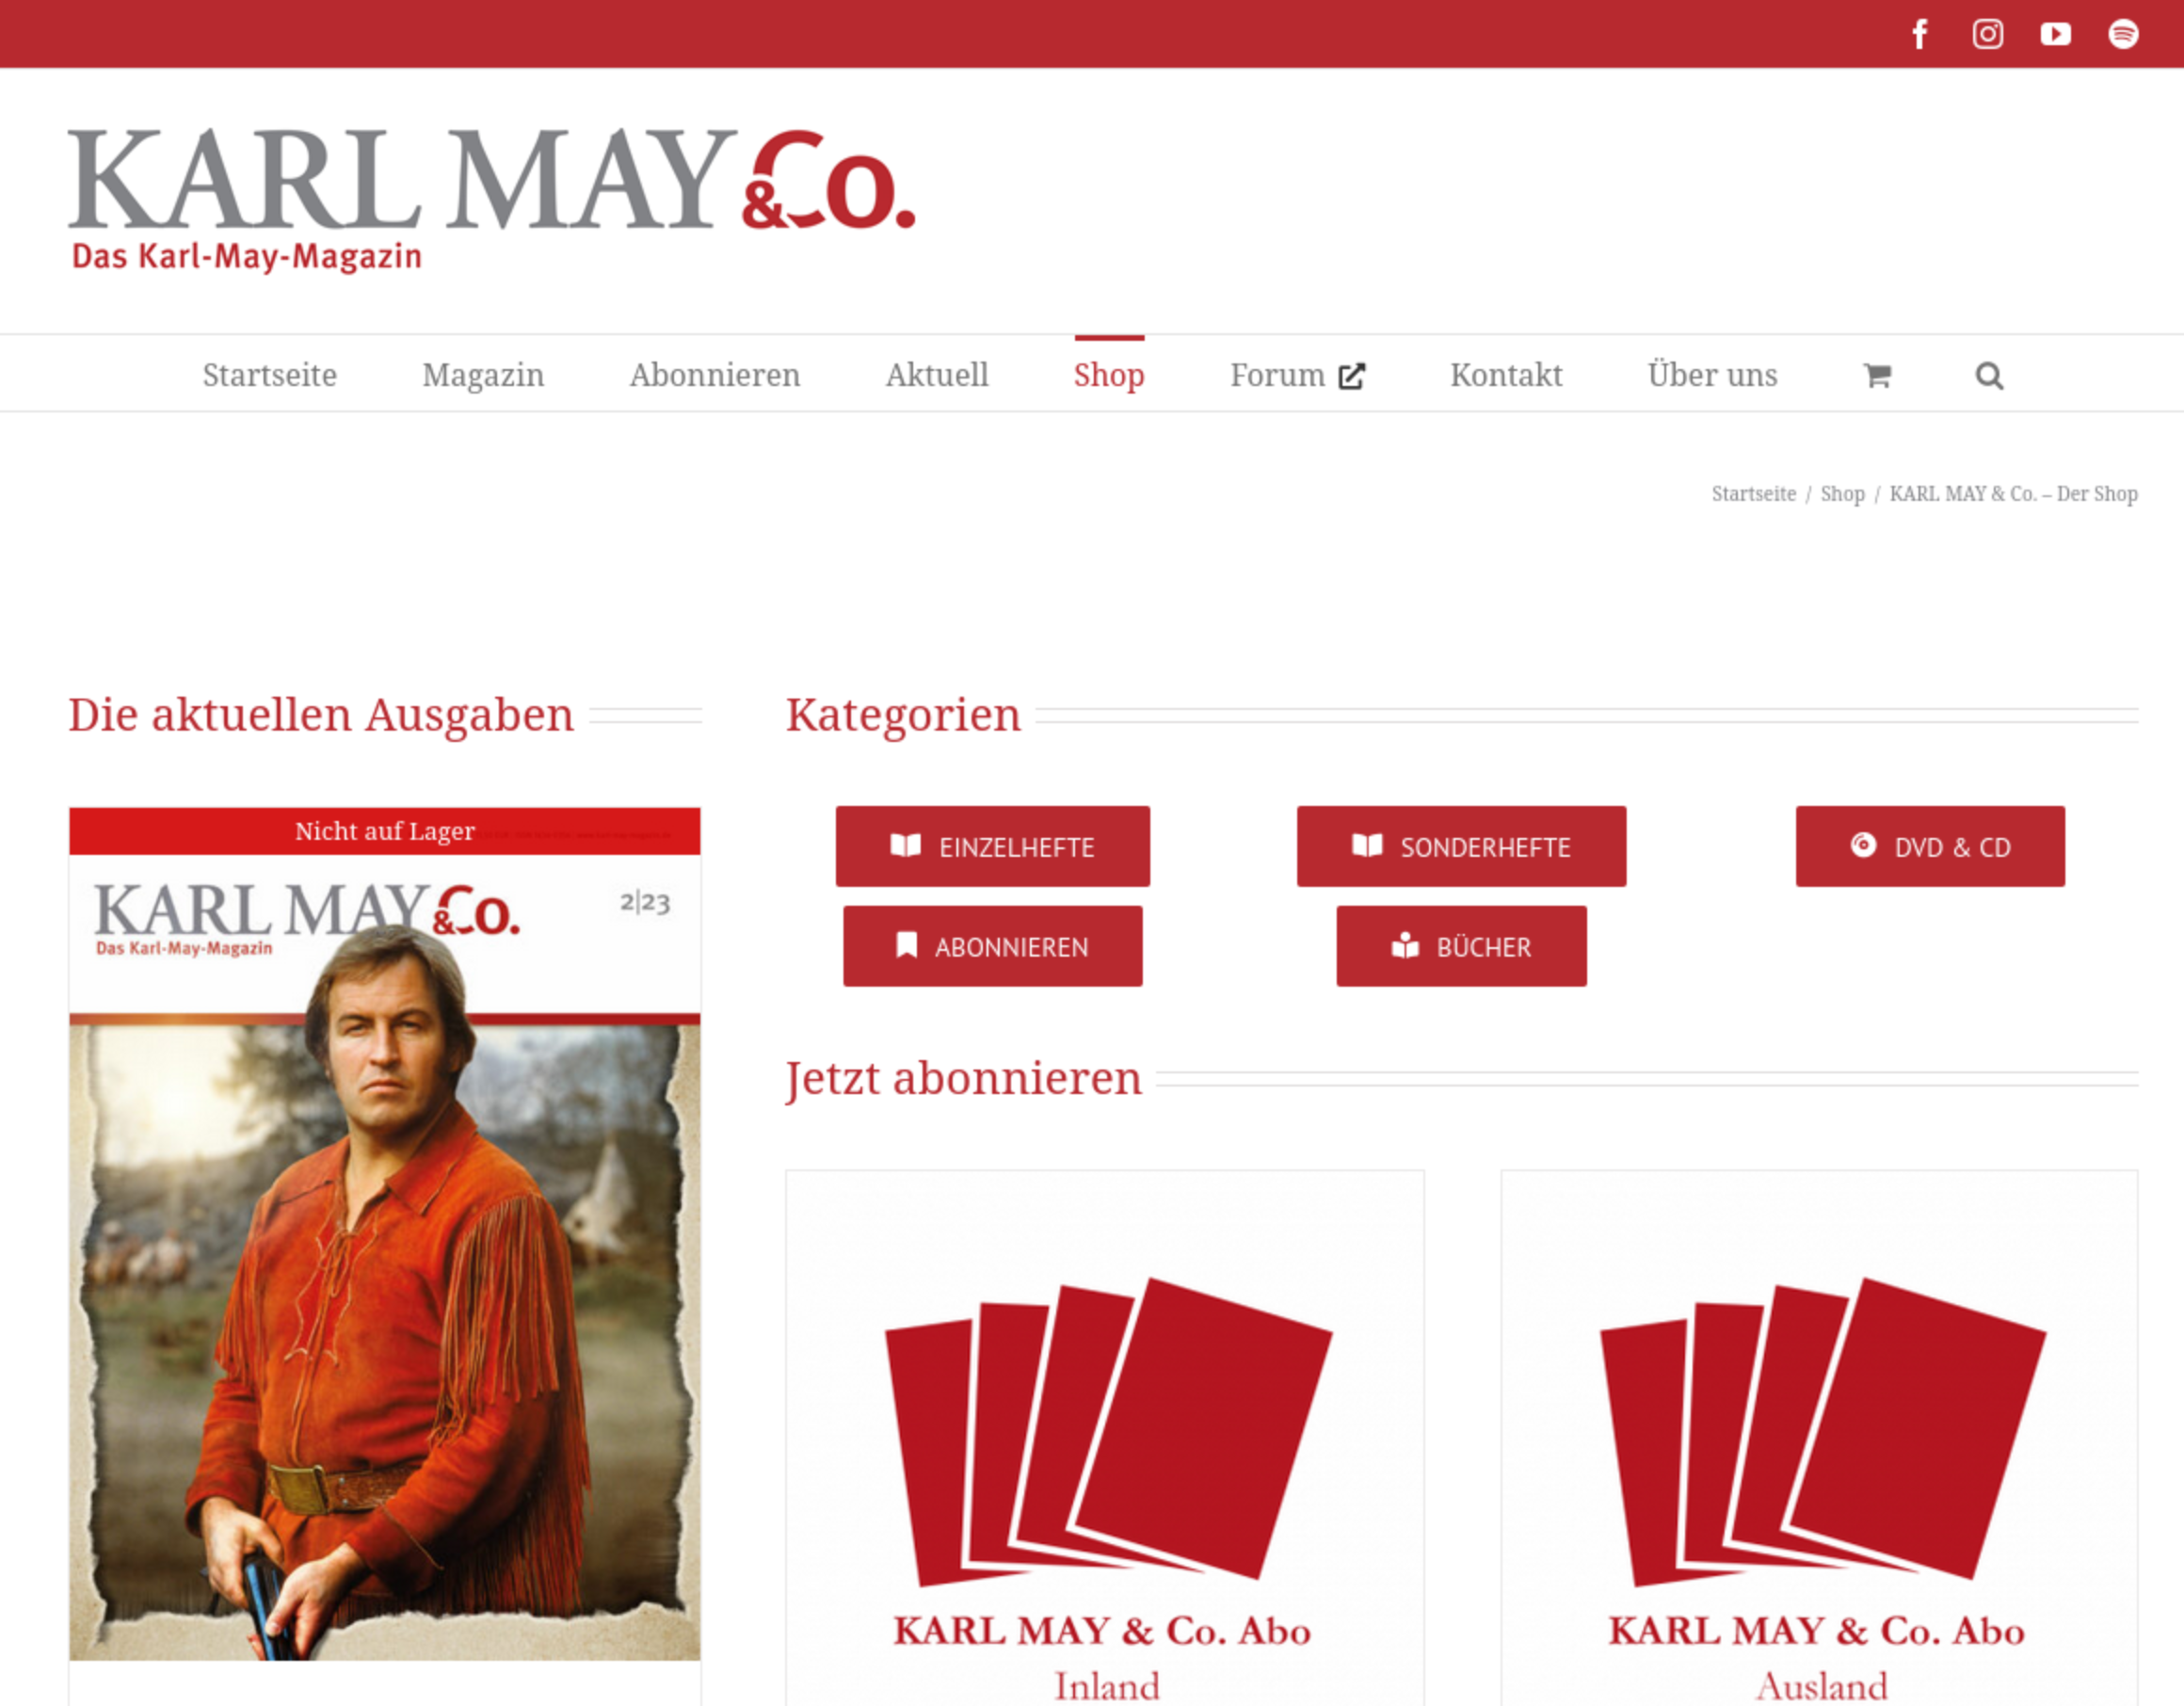Open the Instagram profile icon
The width and height of the screenshot is (2184, 1706).
1987,34
